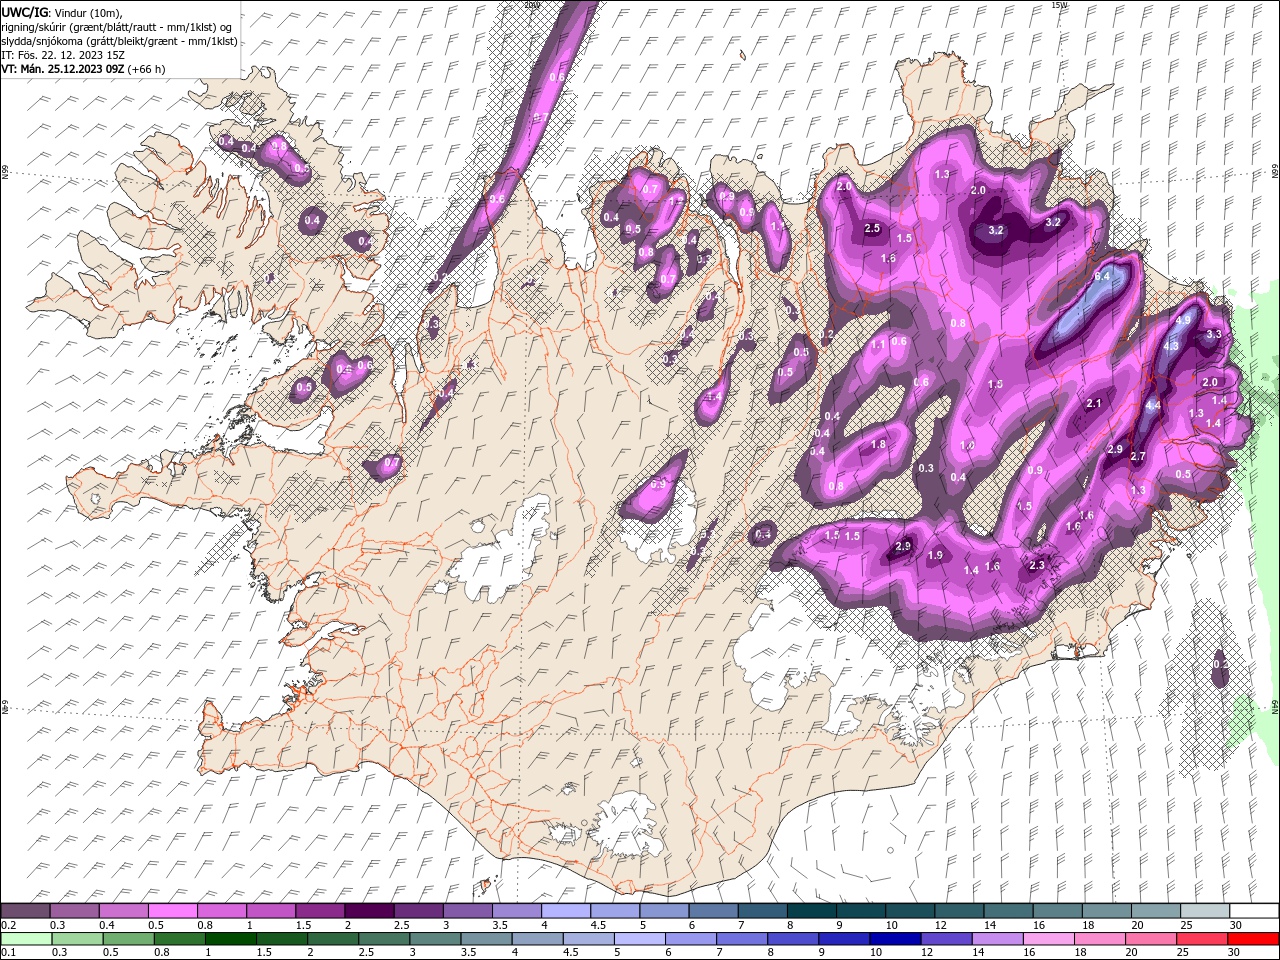Screen dimensions: 1280x960
Task: Pick the darkest green 1 swatch, lower legend row
Action: click(x=230, y=939)
